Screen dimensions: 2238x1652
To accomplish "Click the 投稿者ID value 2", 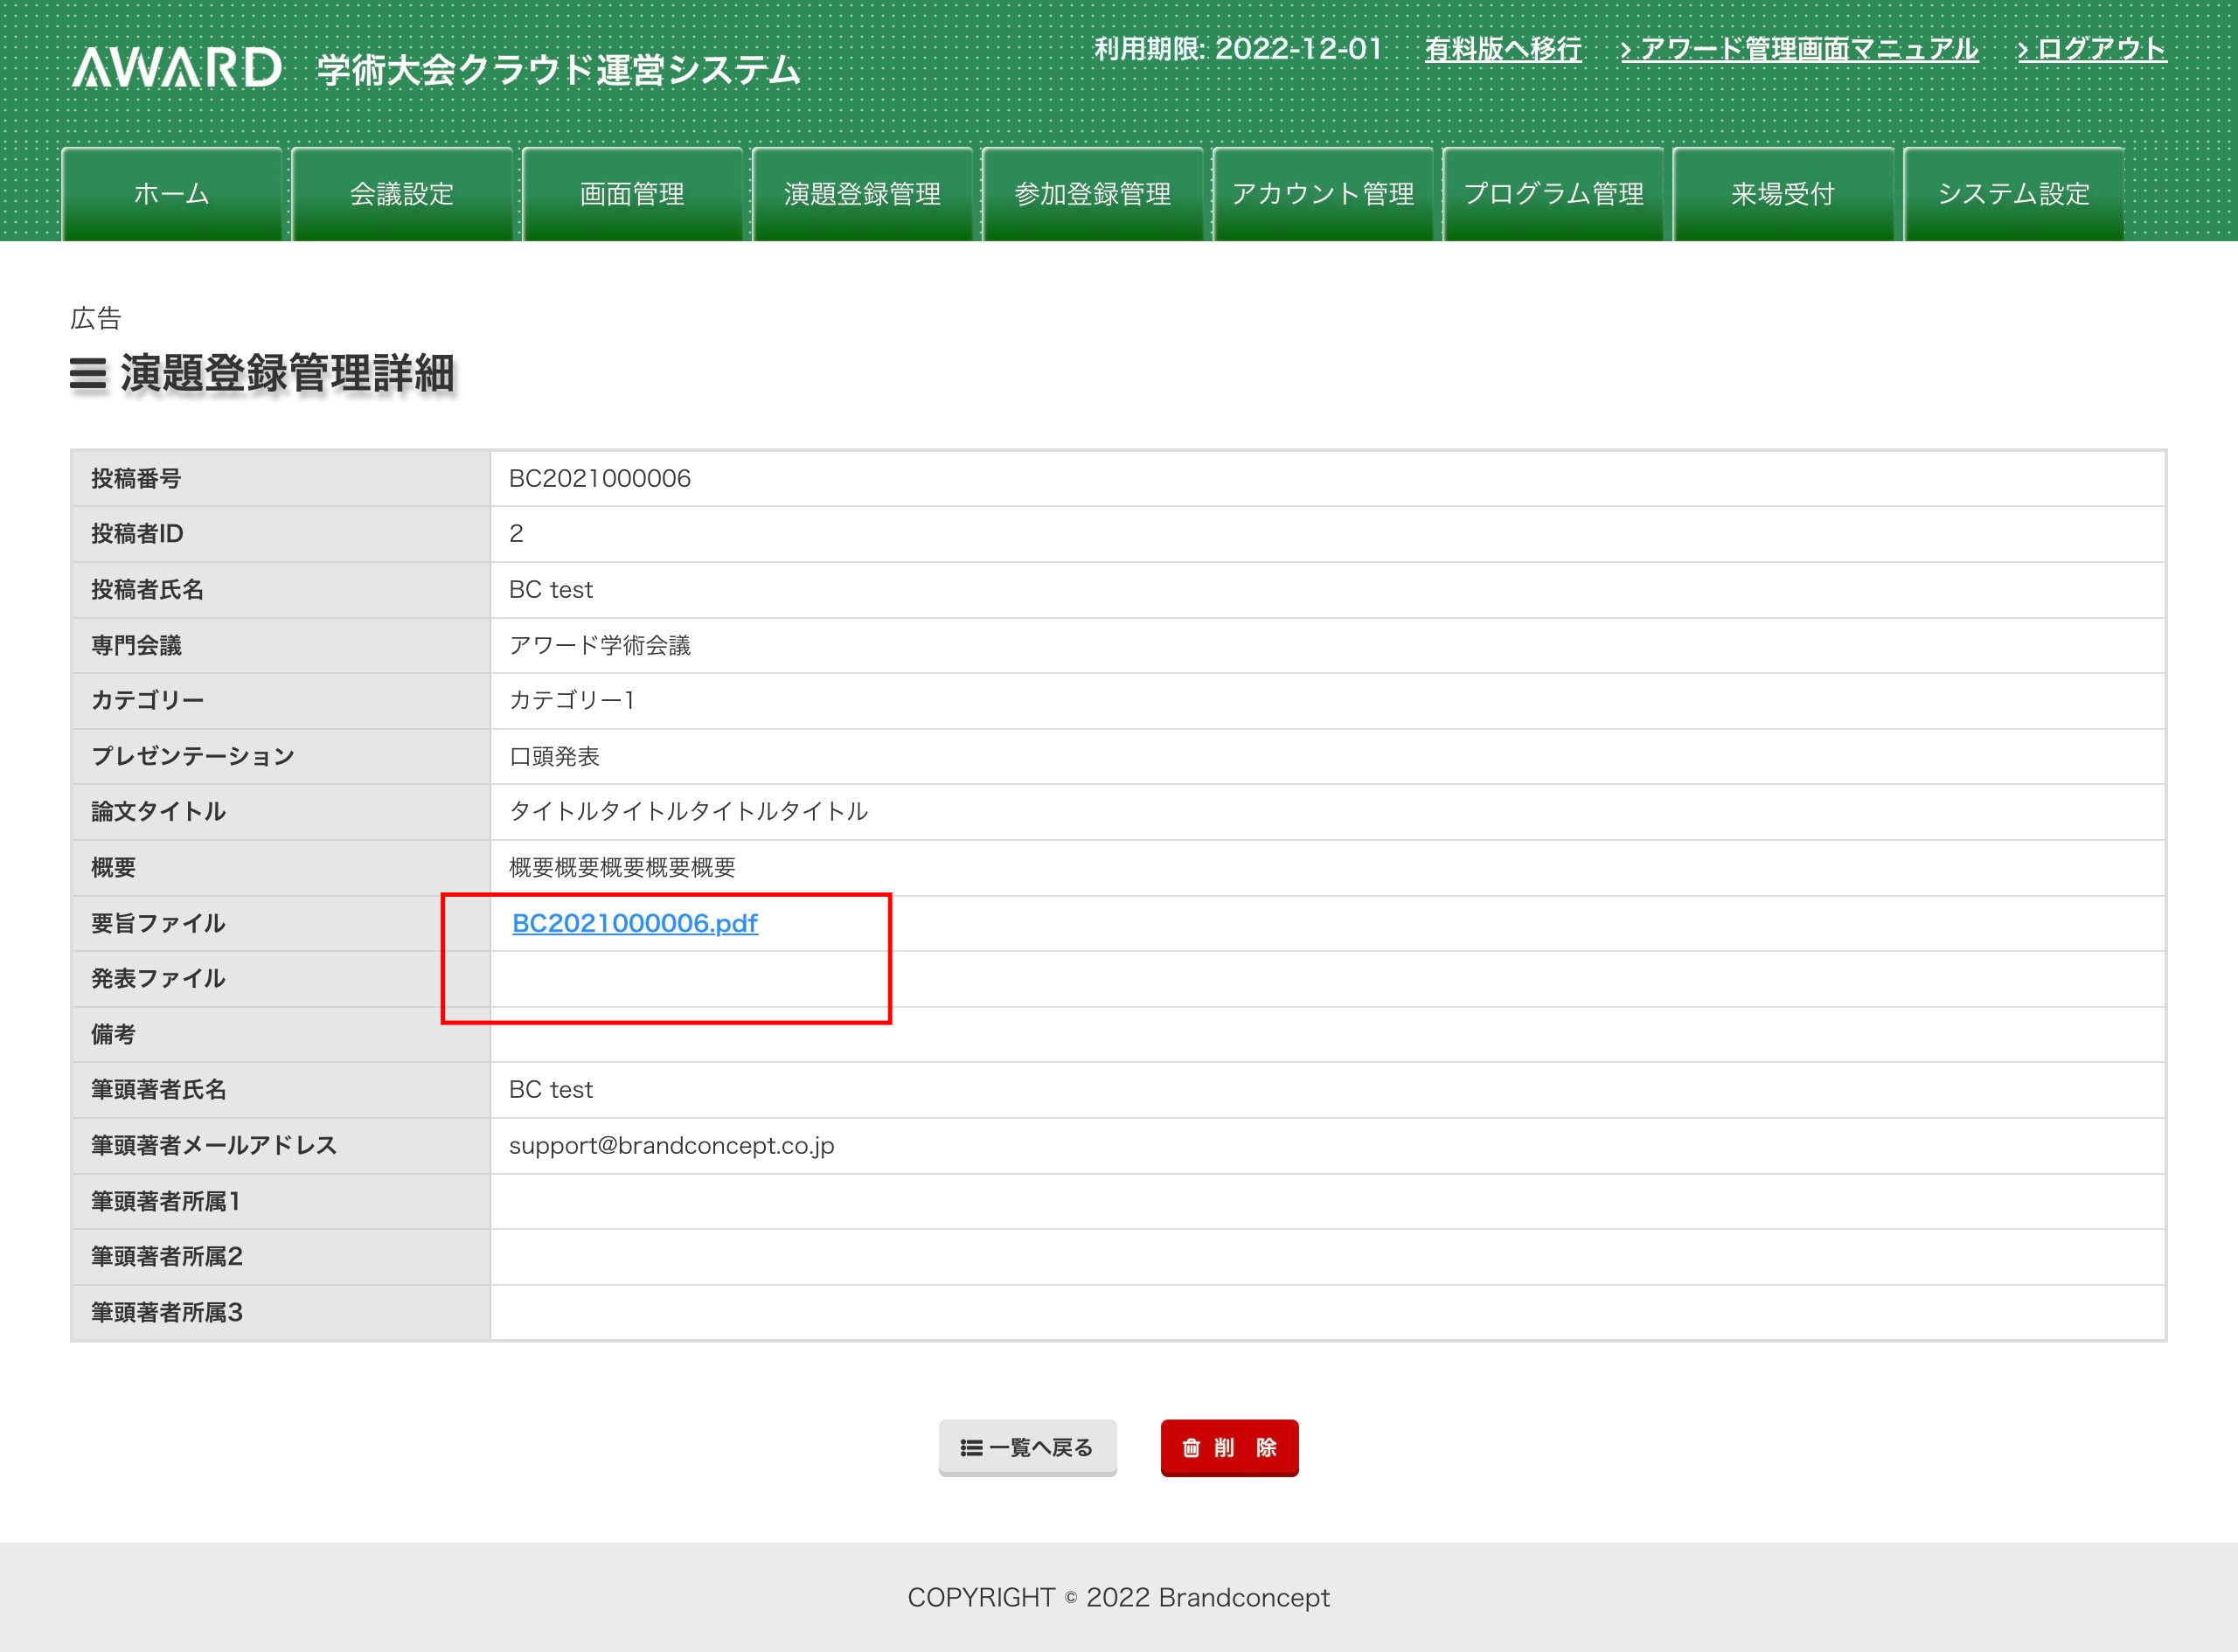I will [x=516, y=534].
